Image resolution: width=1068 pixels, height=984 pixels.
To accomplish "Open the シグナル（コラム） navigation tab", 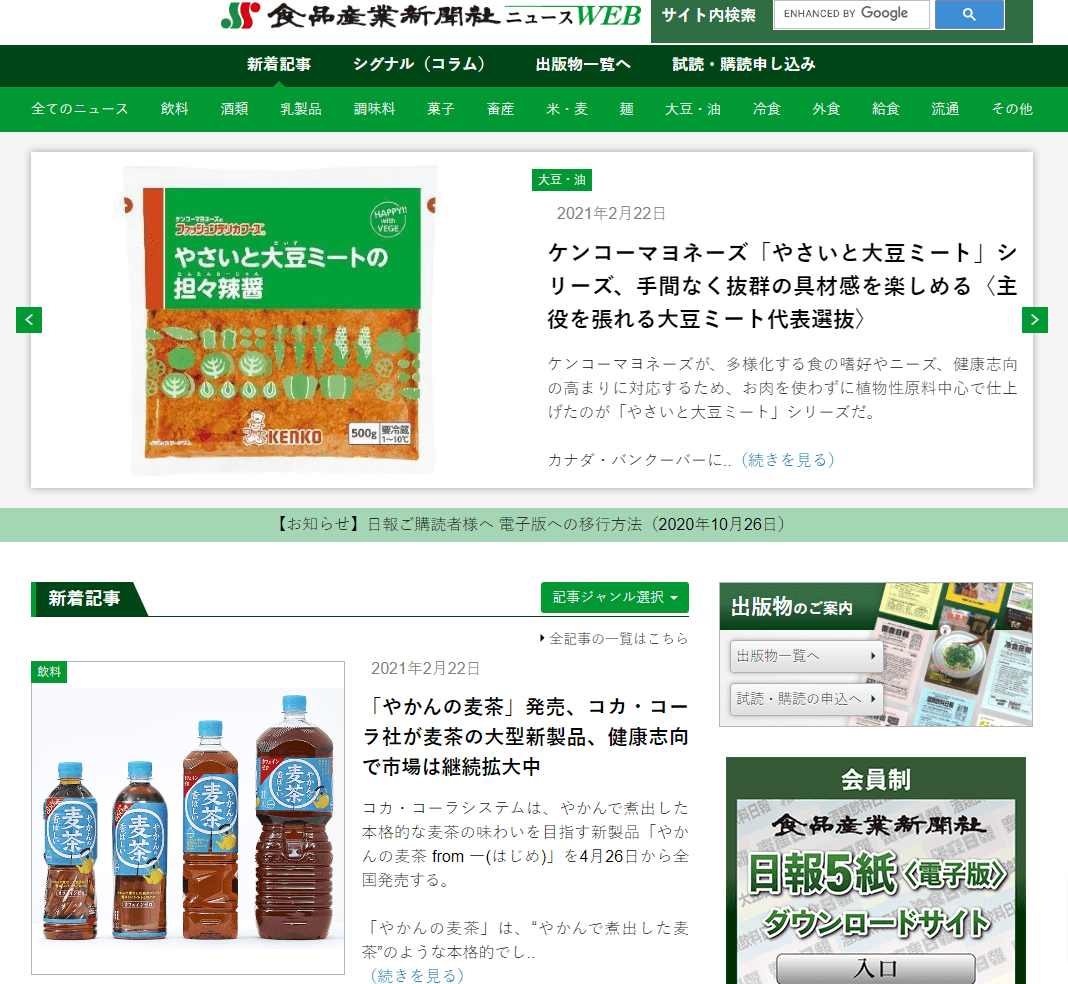I will [420, 65].
